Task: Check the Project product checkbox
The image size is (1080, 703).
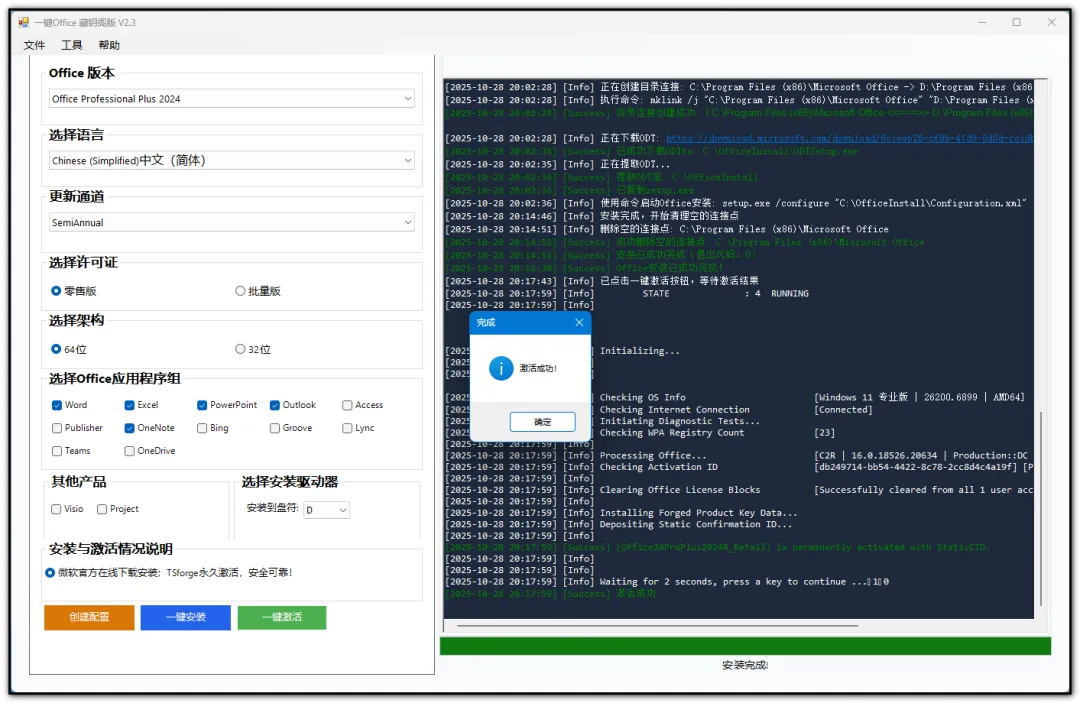Action: click(x=102, y=510)
